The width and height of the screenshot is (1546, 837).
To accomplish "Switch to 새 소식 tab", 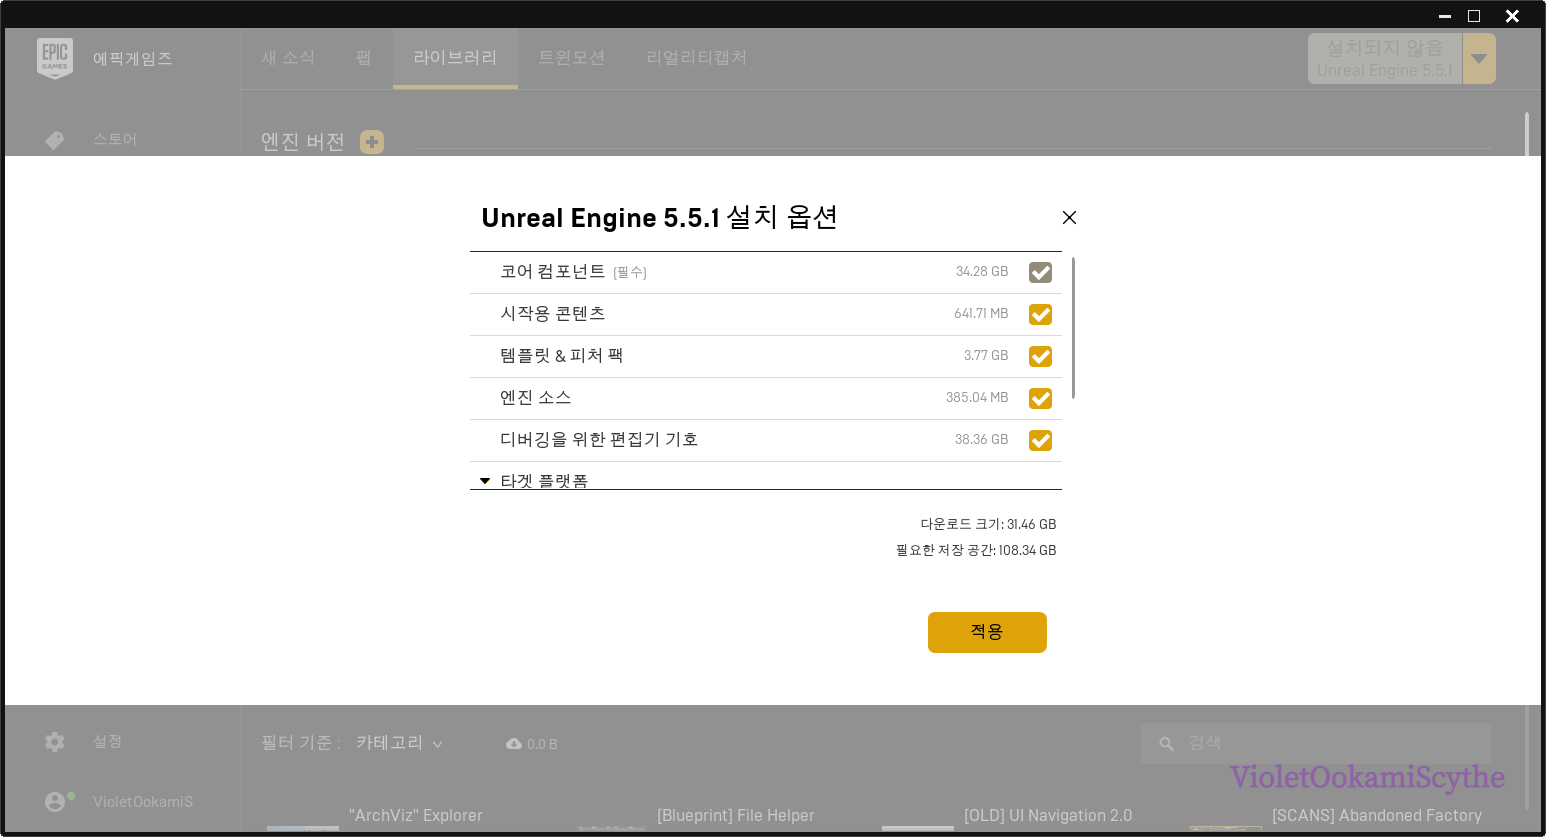I will (288, 58).
